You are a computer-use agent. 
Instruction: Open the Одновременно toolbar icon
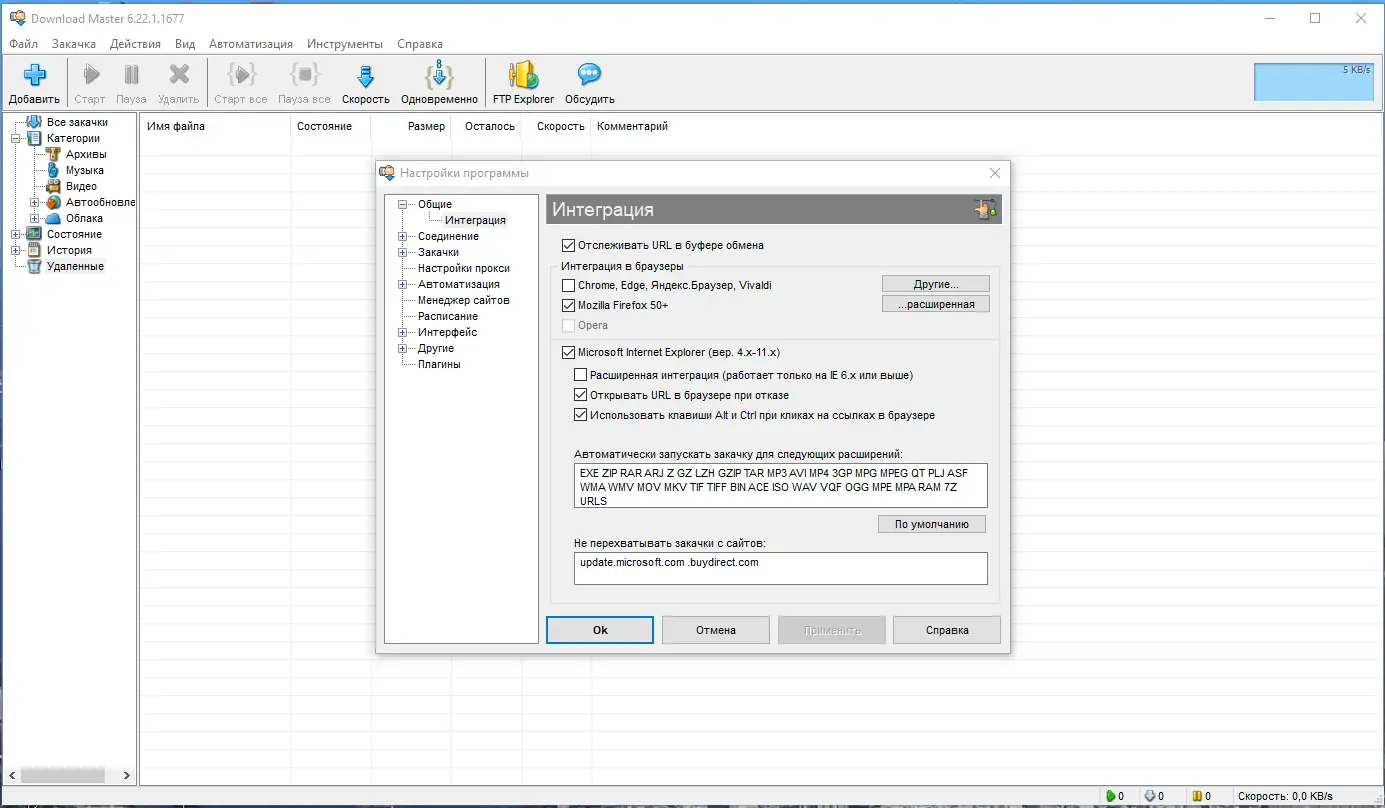pyautogui.click(x=440, y=75)
